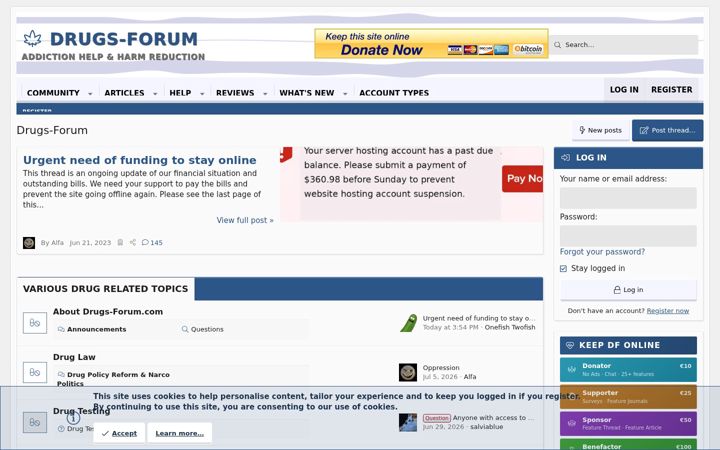This screenshot has width=720, height=450.
Task: Open salviablue's avatar thumbnail
Action: (408, 422)
